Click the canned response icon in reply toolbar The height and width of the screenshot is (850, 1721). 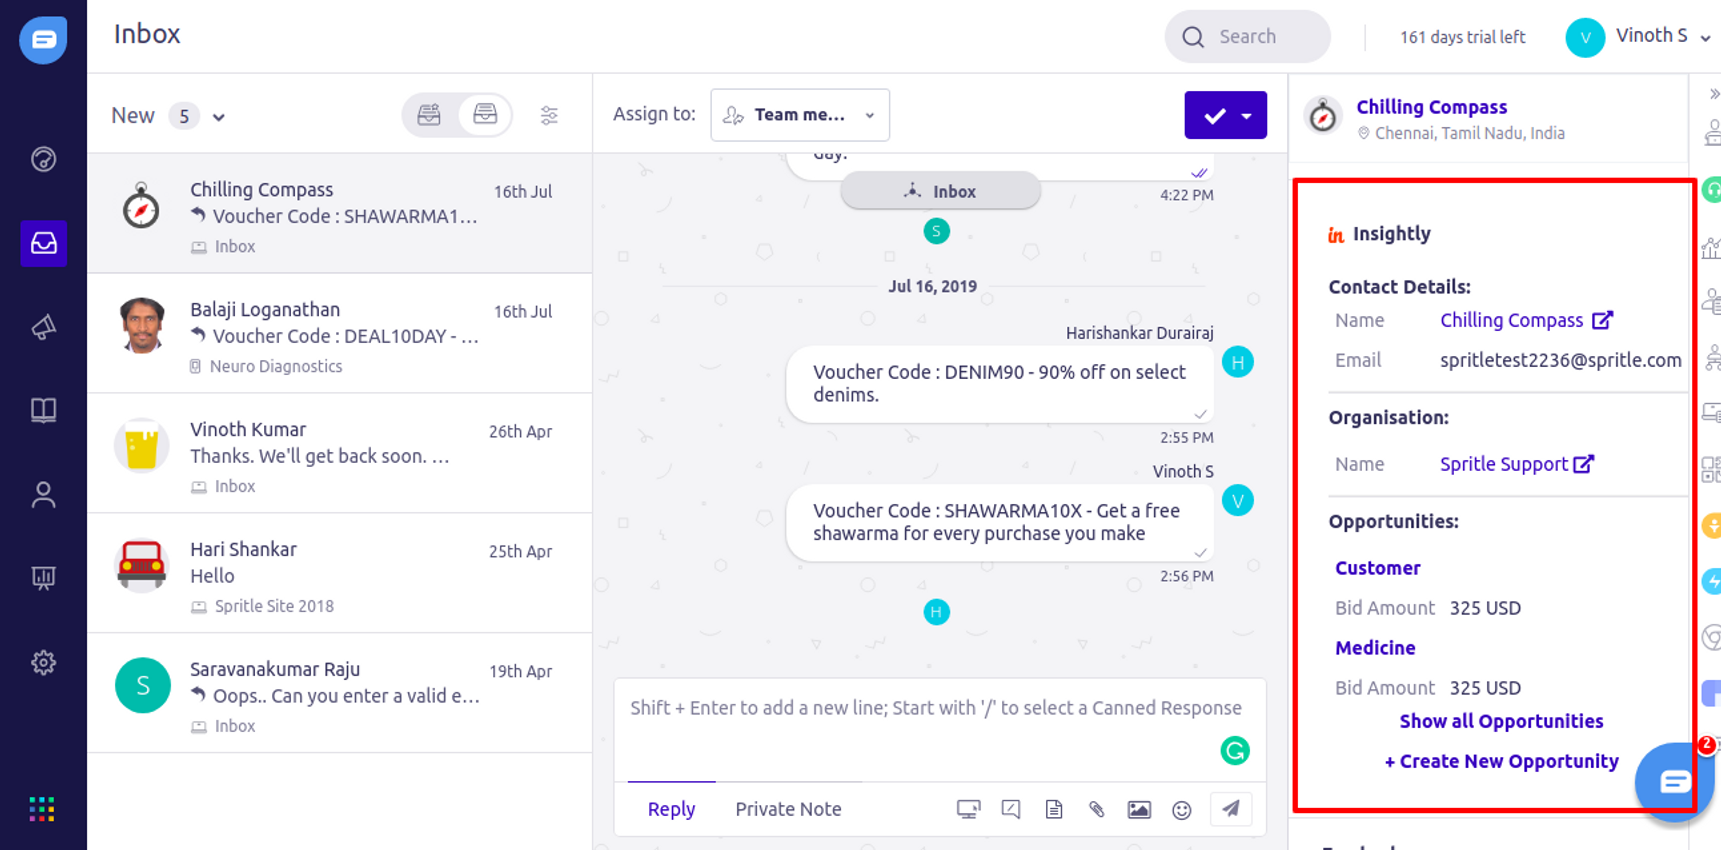pos(1011,809)
